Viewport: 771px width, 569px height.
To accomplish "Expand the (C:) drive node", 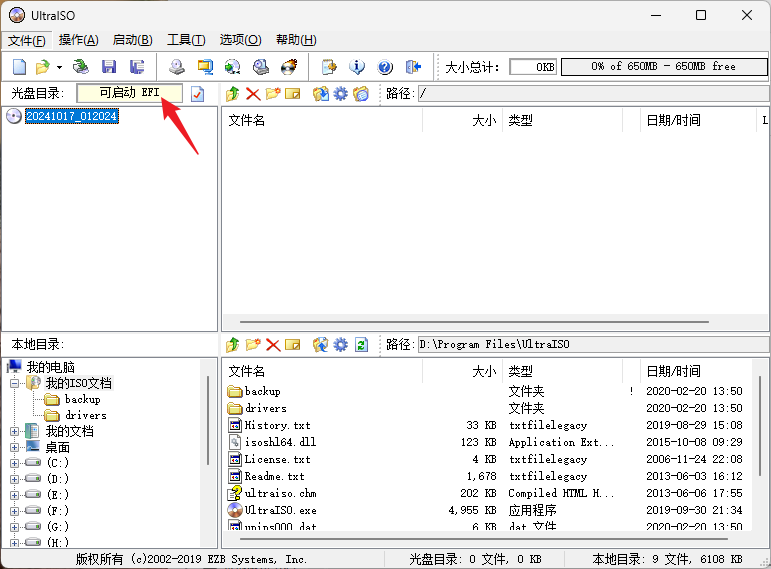I will [14, 463].
